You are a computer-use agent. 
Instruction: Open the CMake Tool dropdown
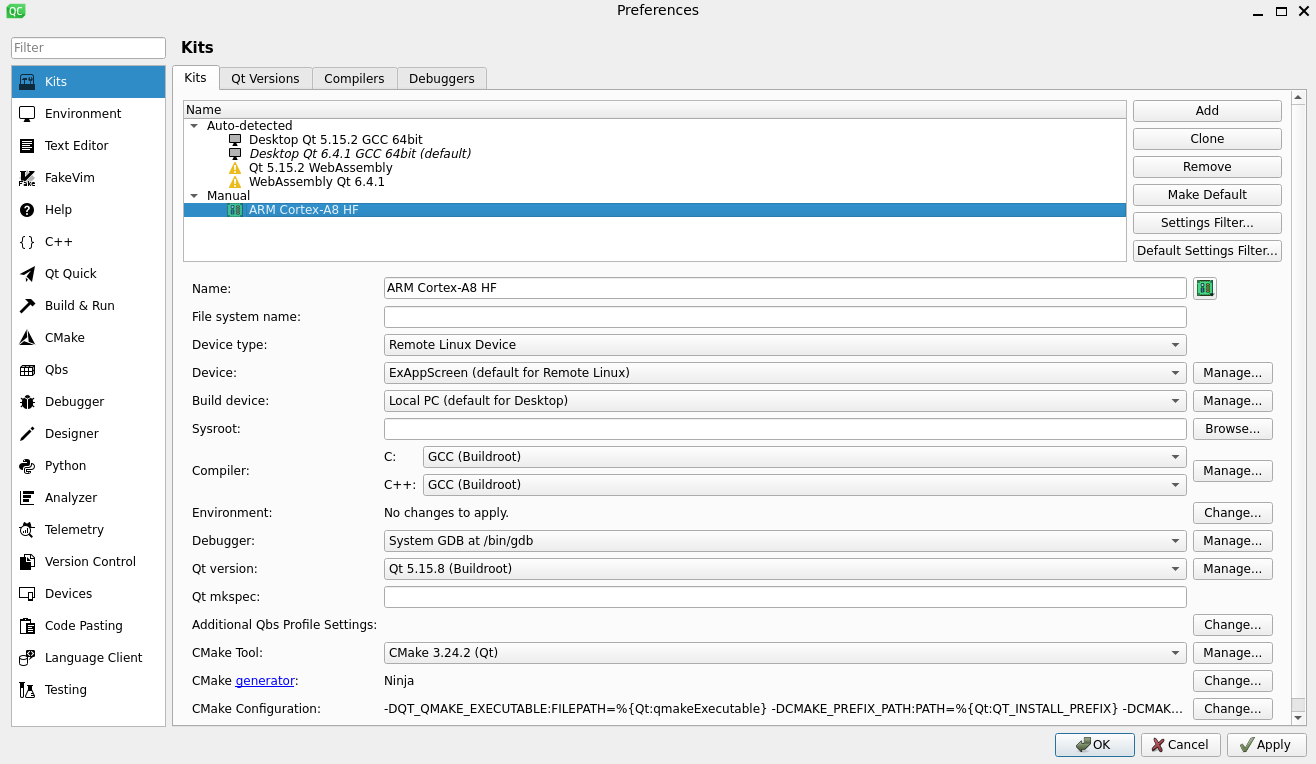click(x=785, y=653)
